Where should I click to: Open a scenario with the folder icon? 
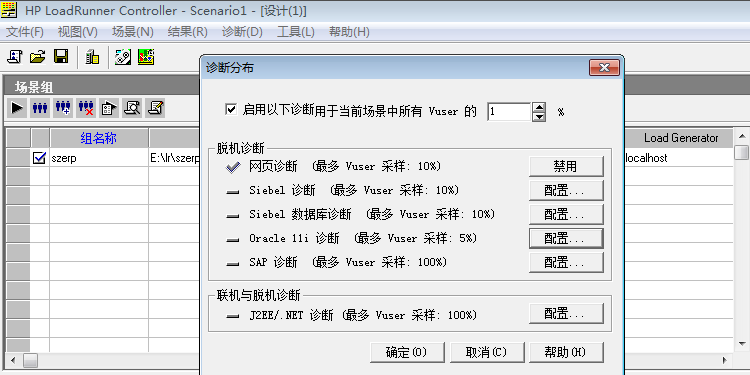pyautogui.click(x=38, y=57)
